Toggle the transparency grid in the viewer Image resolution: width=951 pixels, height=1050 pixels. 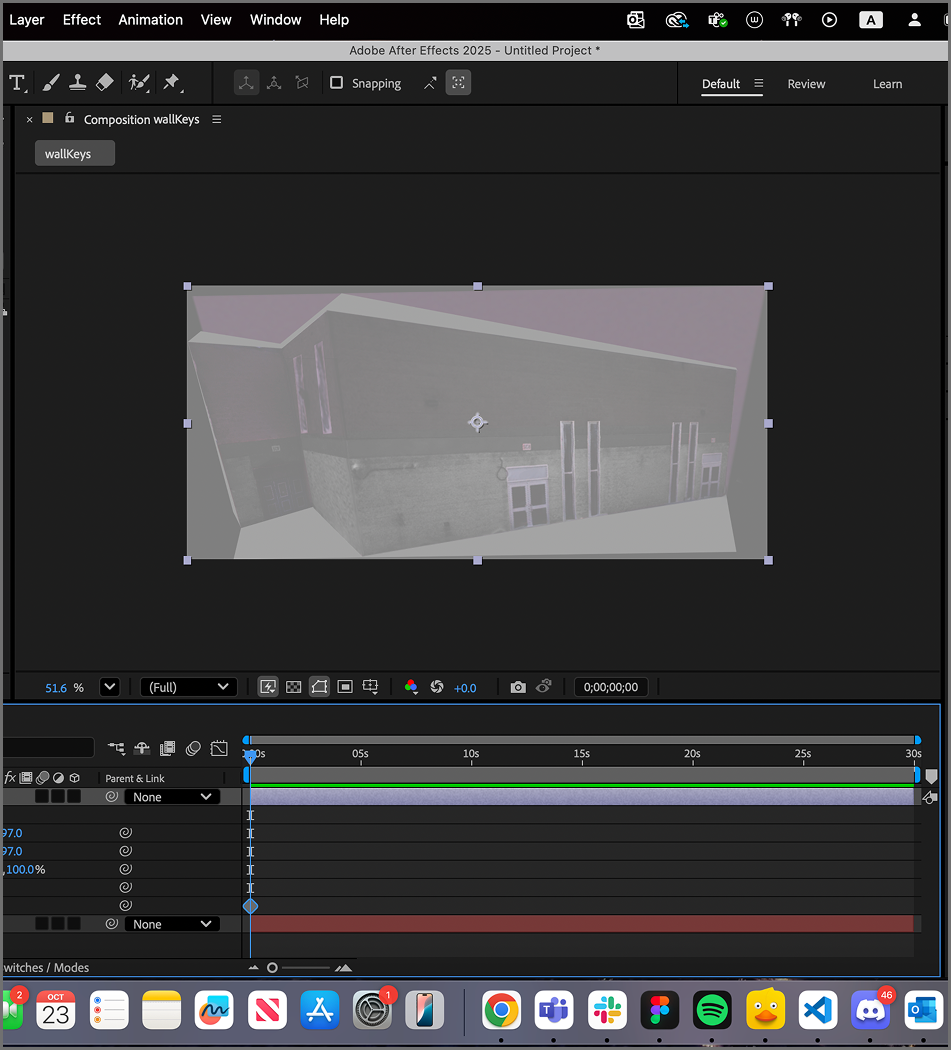[293, 687]
